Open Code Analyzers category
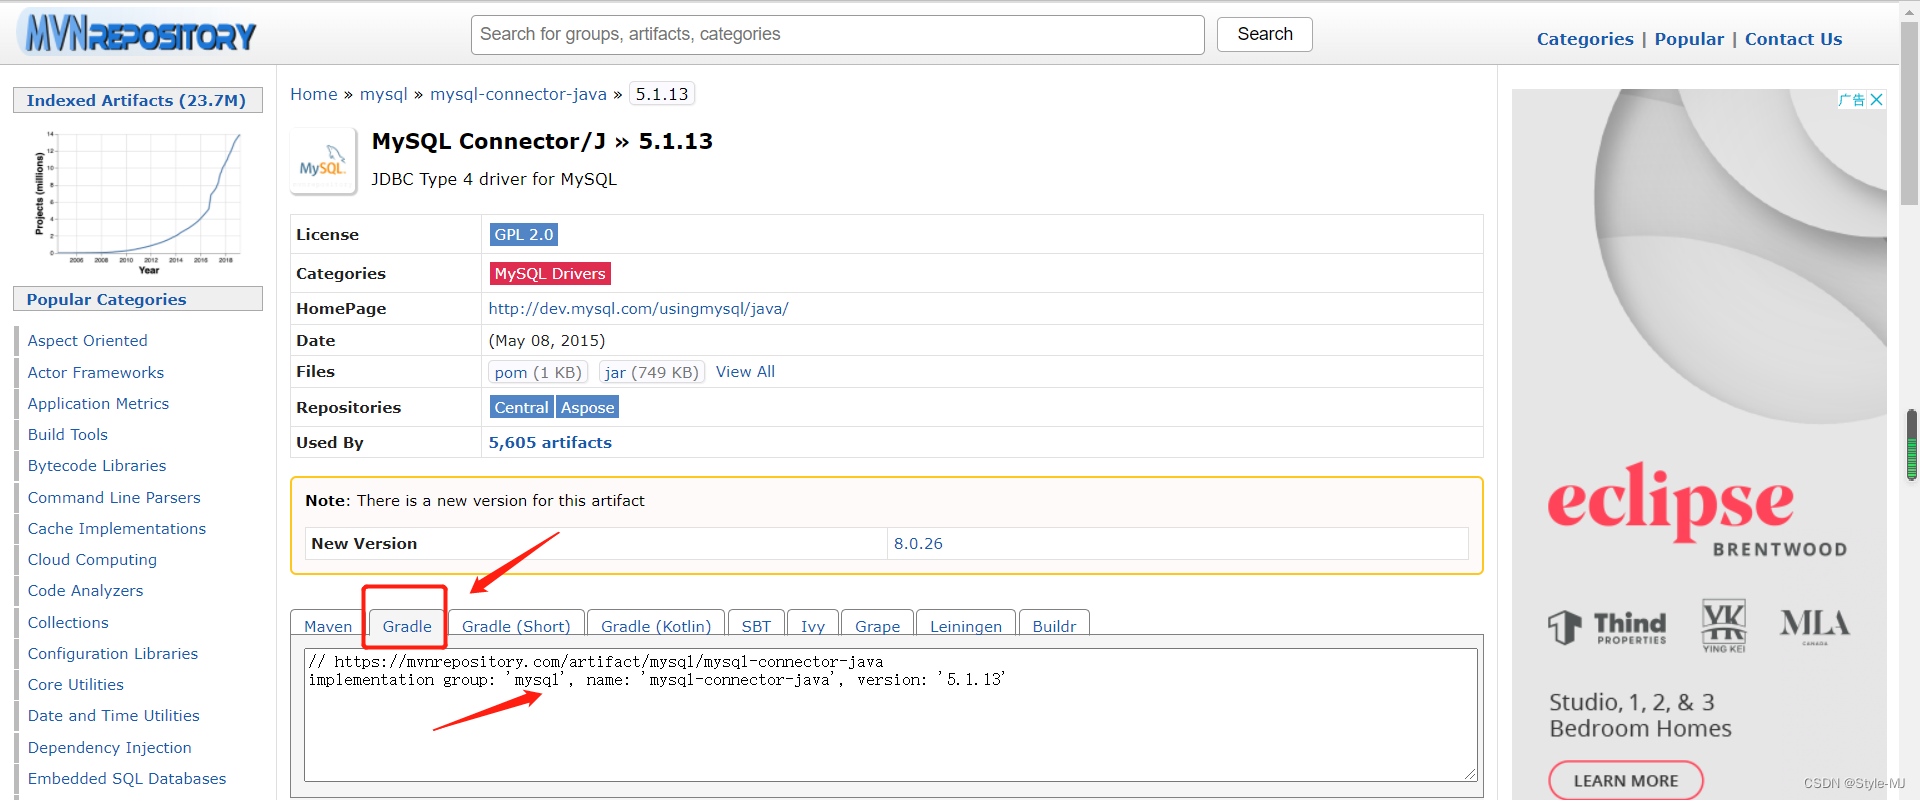The image size is (1920, 800). tap(85, 591)
